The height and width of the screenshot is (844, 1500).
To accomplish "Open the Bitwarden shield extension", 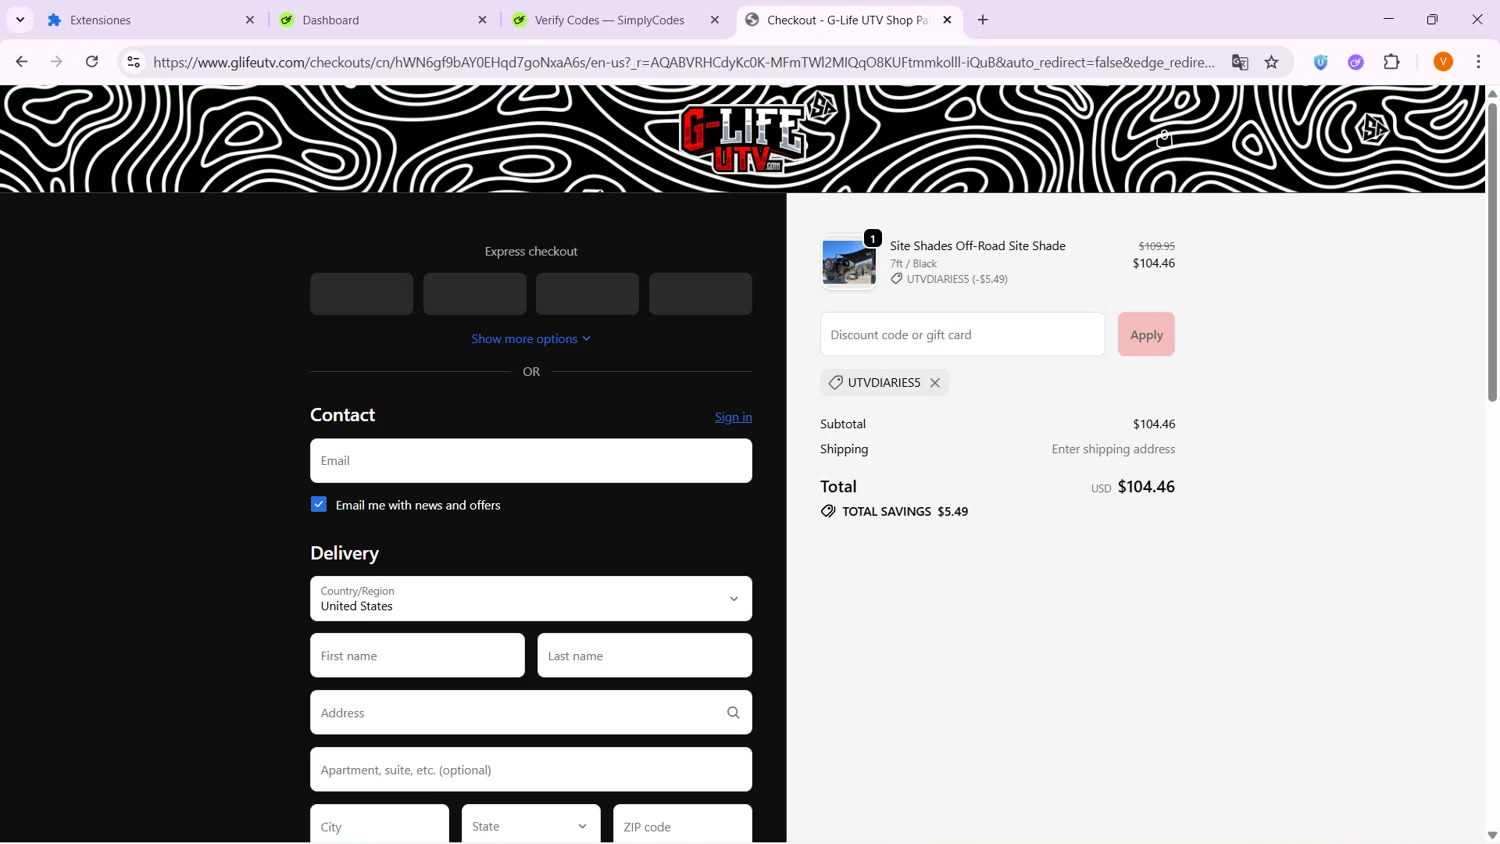I will click(x=1321, y=62).
